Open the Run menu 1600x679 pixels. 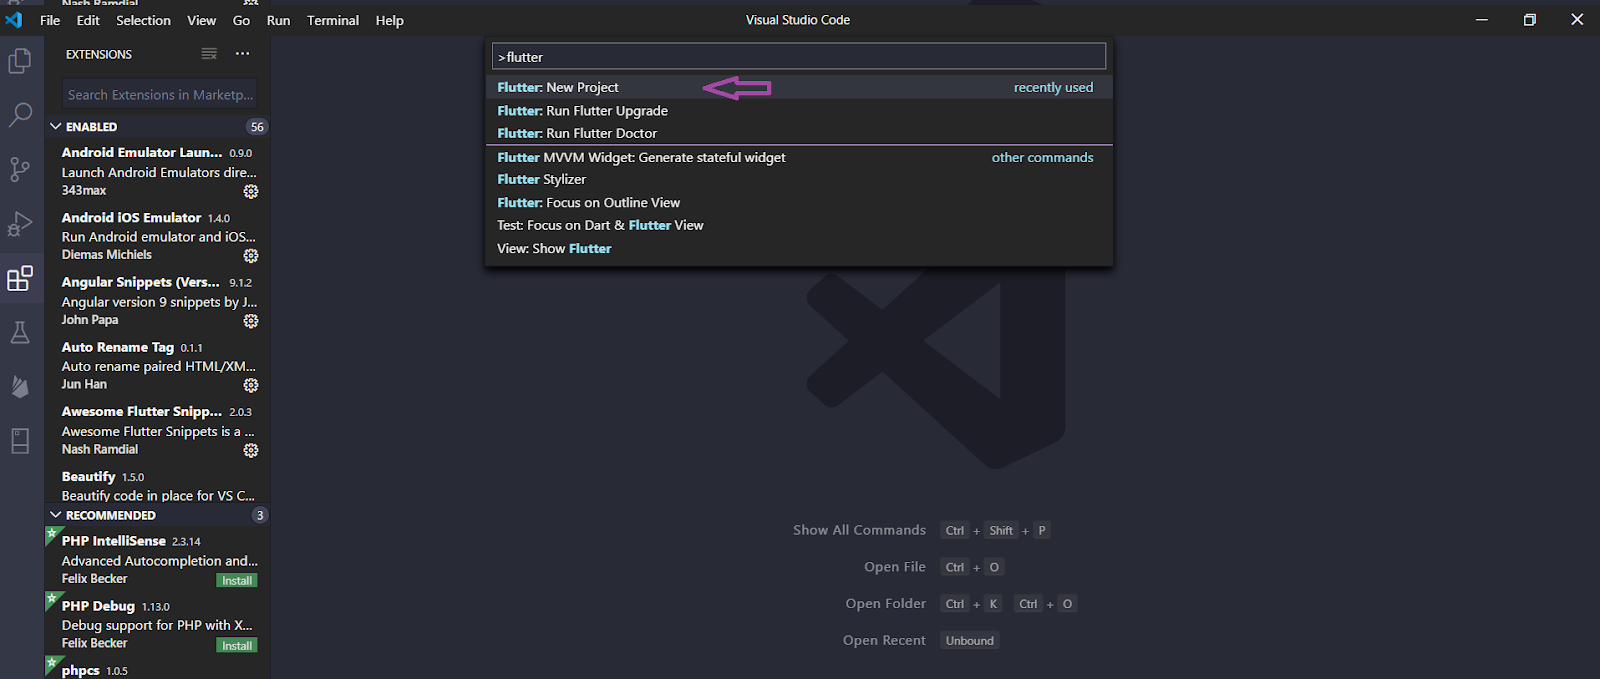click(x=278, y=20)
